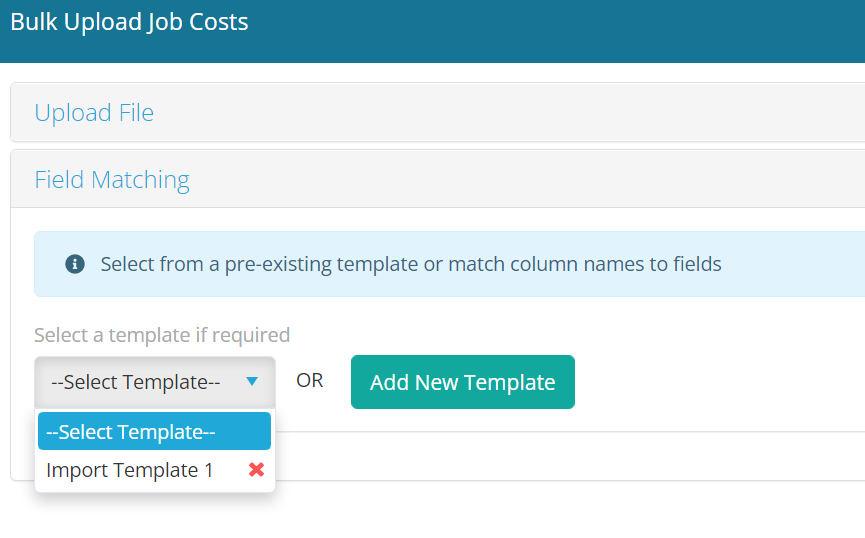Collapse the Field Matching section
The width and height of the screenshot is (865, 538).
pyautogui.click(x=112, y=180)
